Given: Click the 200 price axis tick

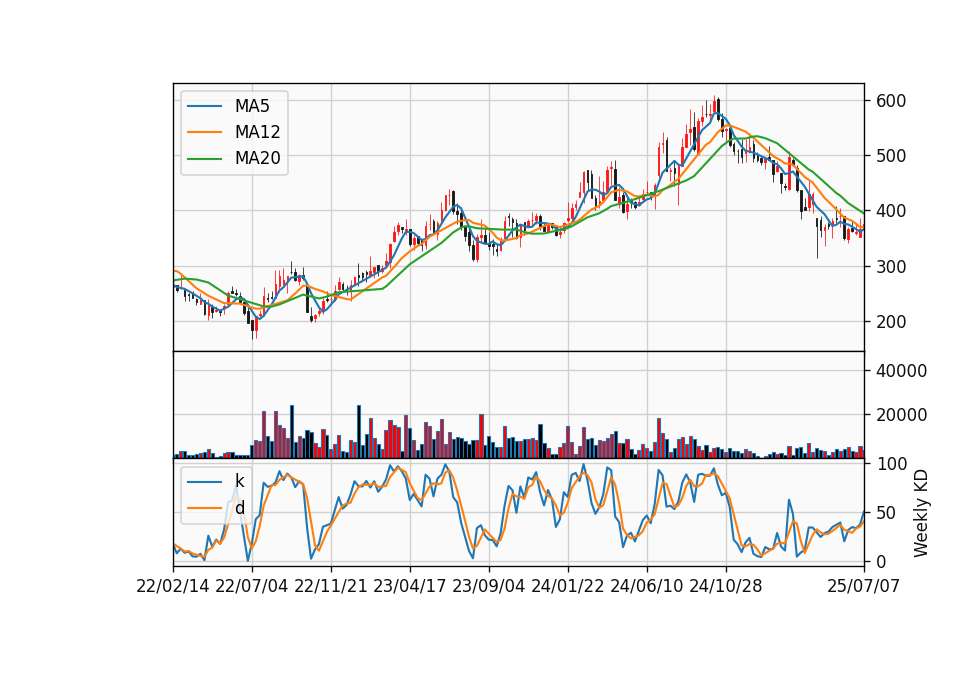Looking at the screenshot, I should pyautogui.click(x=891, y=322).
